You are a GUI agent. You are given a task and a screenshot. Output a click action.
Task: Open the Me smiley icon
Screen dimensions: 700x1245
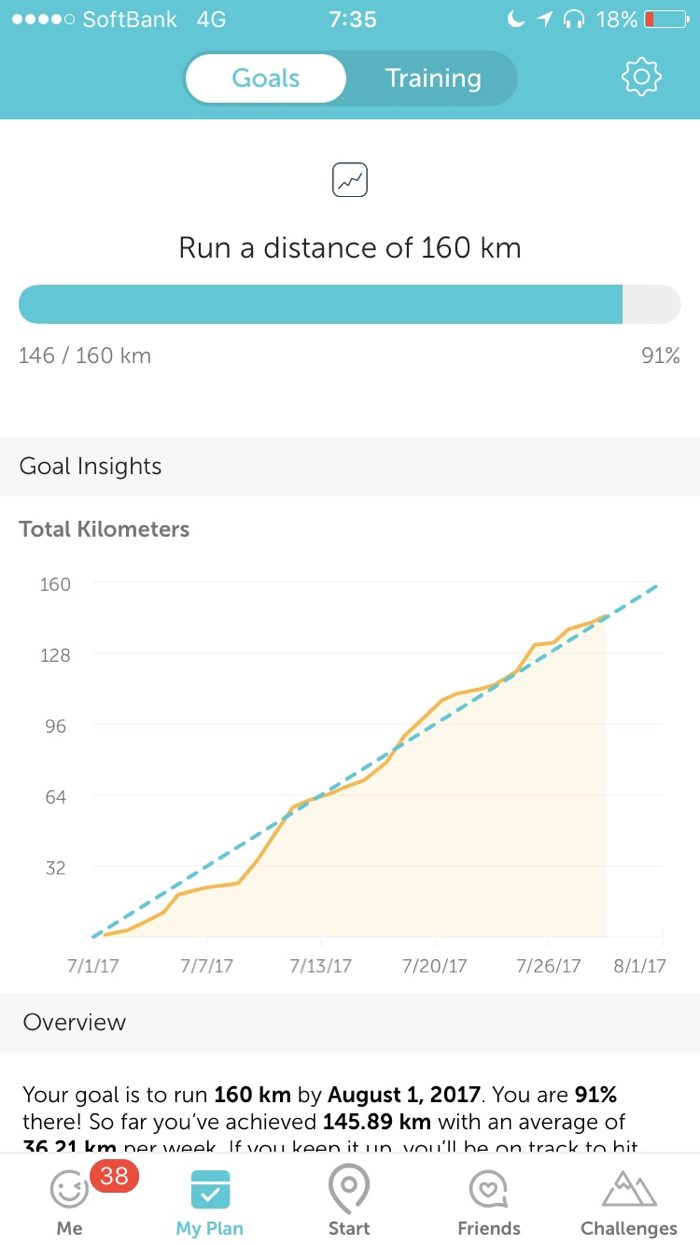click(69, 1189)
